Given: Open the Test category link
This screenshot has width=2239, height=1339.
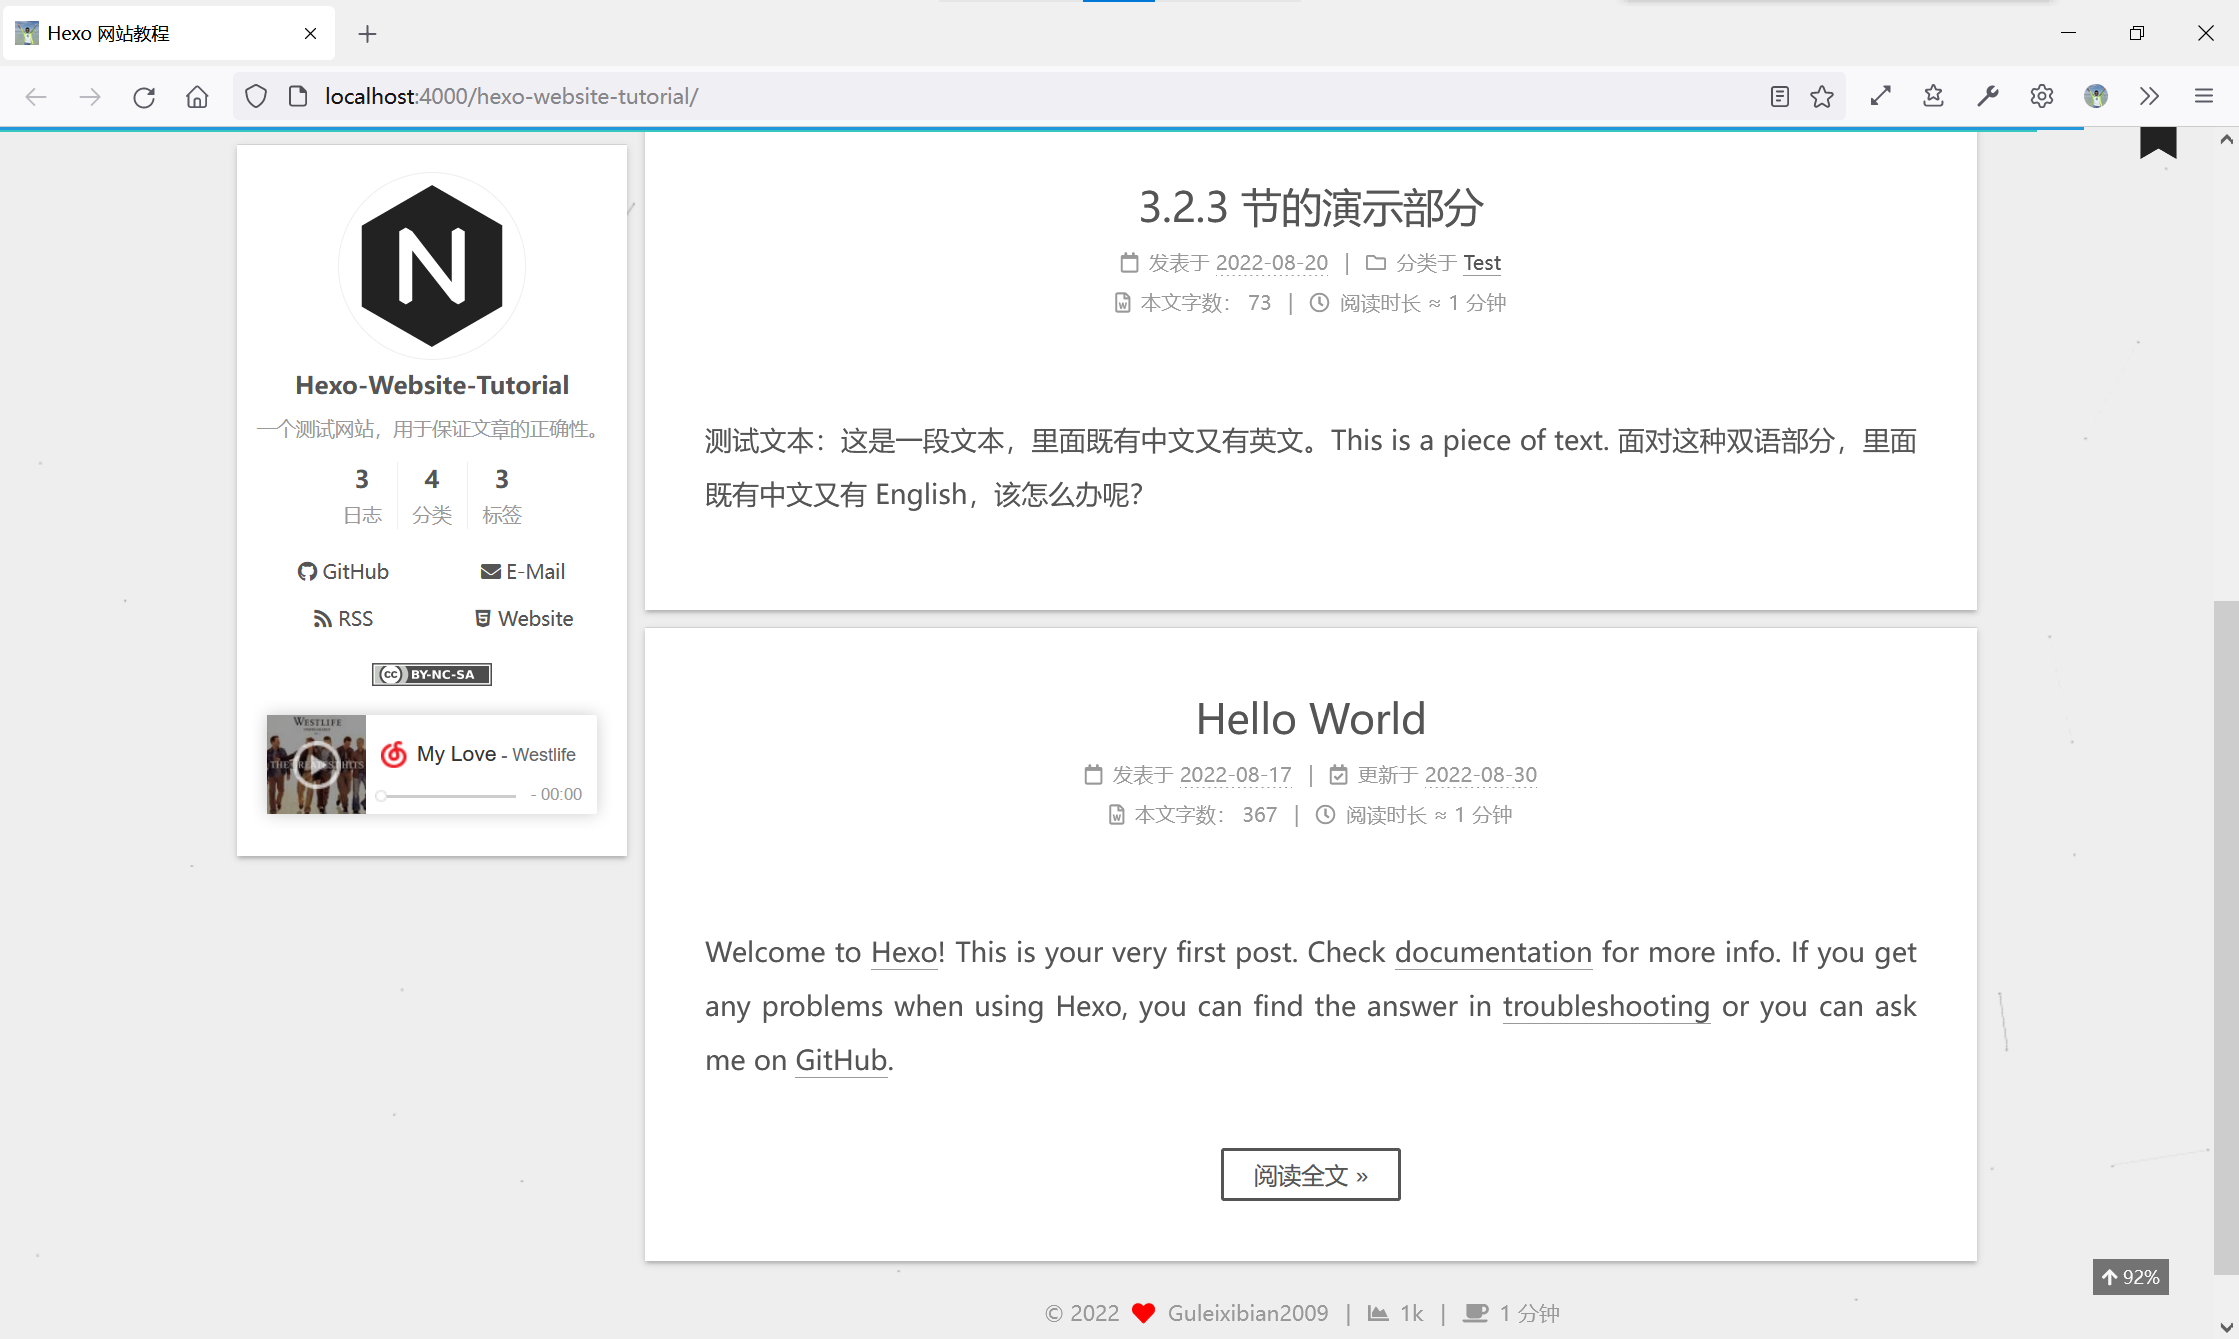Looking at the screenshot, I should coord(1481,263).
